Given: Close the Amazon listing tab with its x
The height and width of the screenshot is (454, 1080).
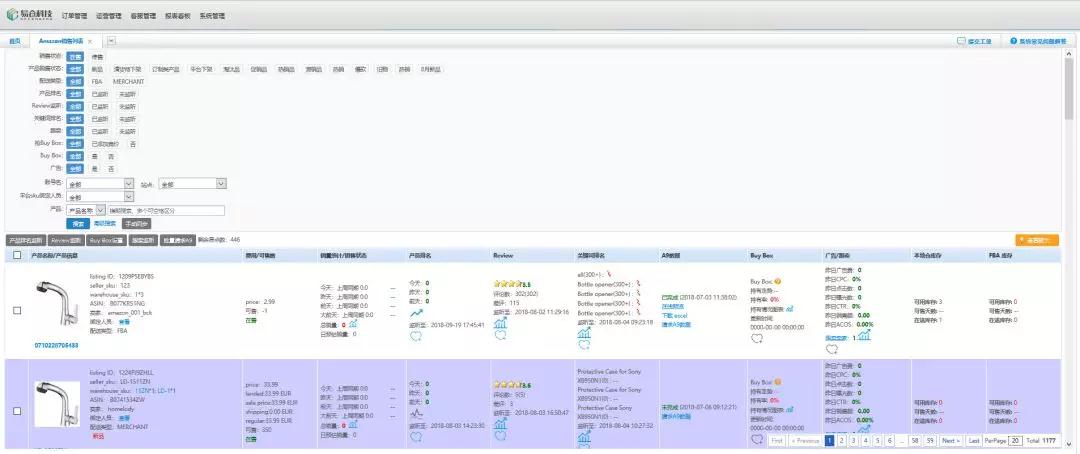Looking at the screenshot, I should [90, 41].
